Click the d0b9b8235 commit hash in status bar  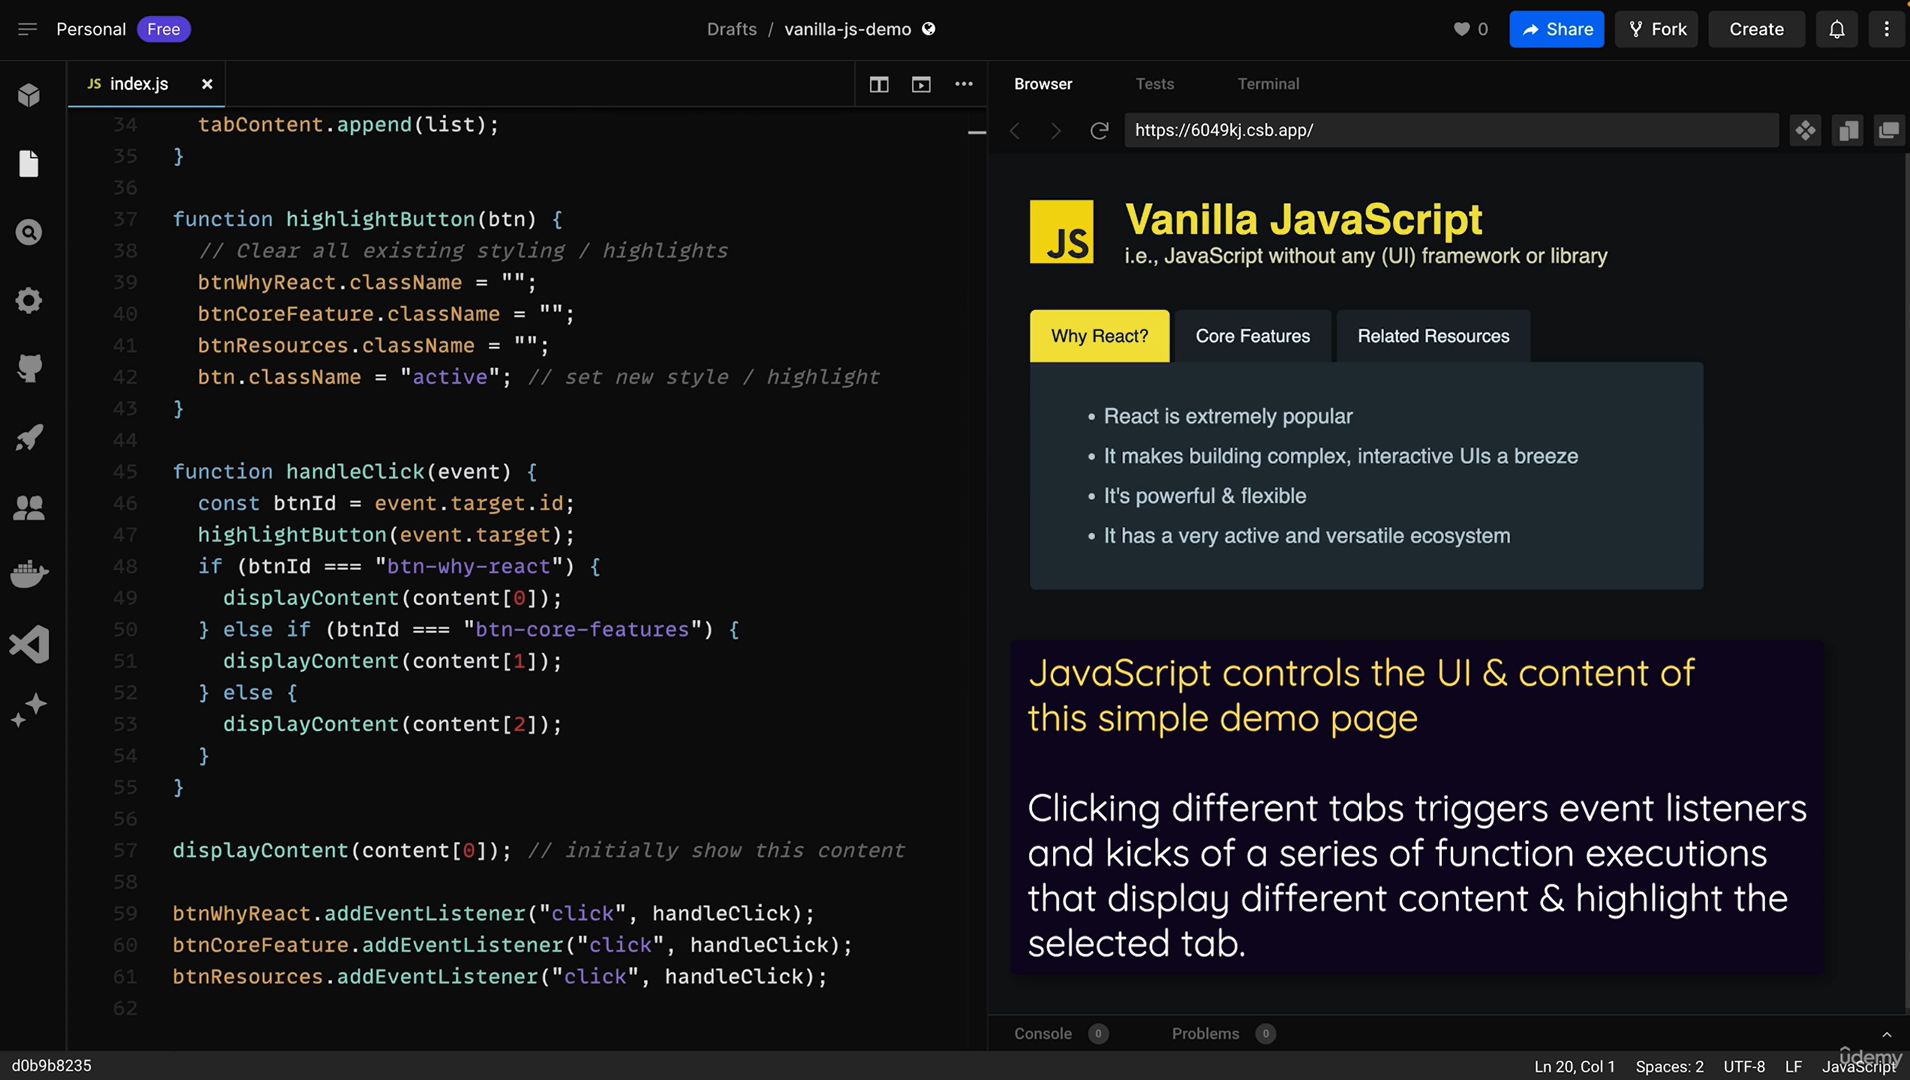51,1065
